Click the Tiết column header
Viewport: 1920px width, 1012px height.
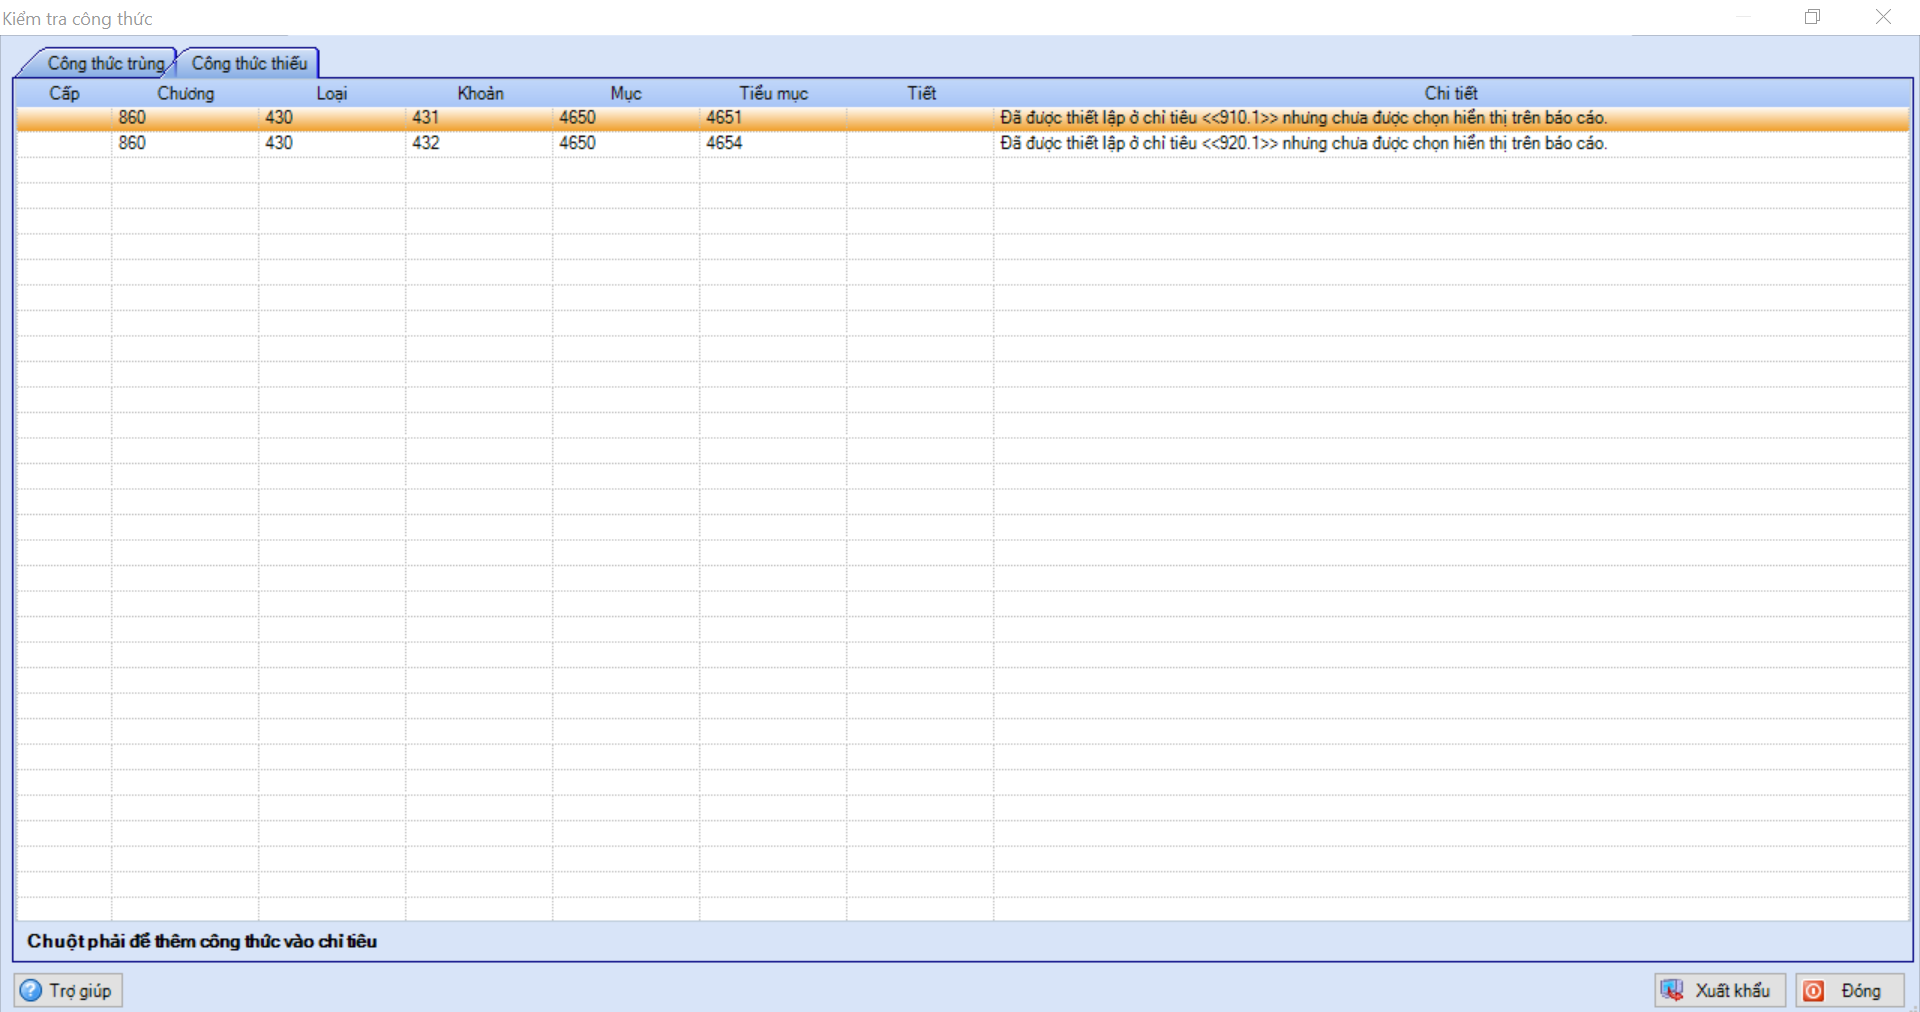click(921, 93)
